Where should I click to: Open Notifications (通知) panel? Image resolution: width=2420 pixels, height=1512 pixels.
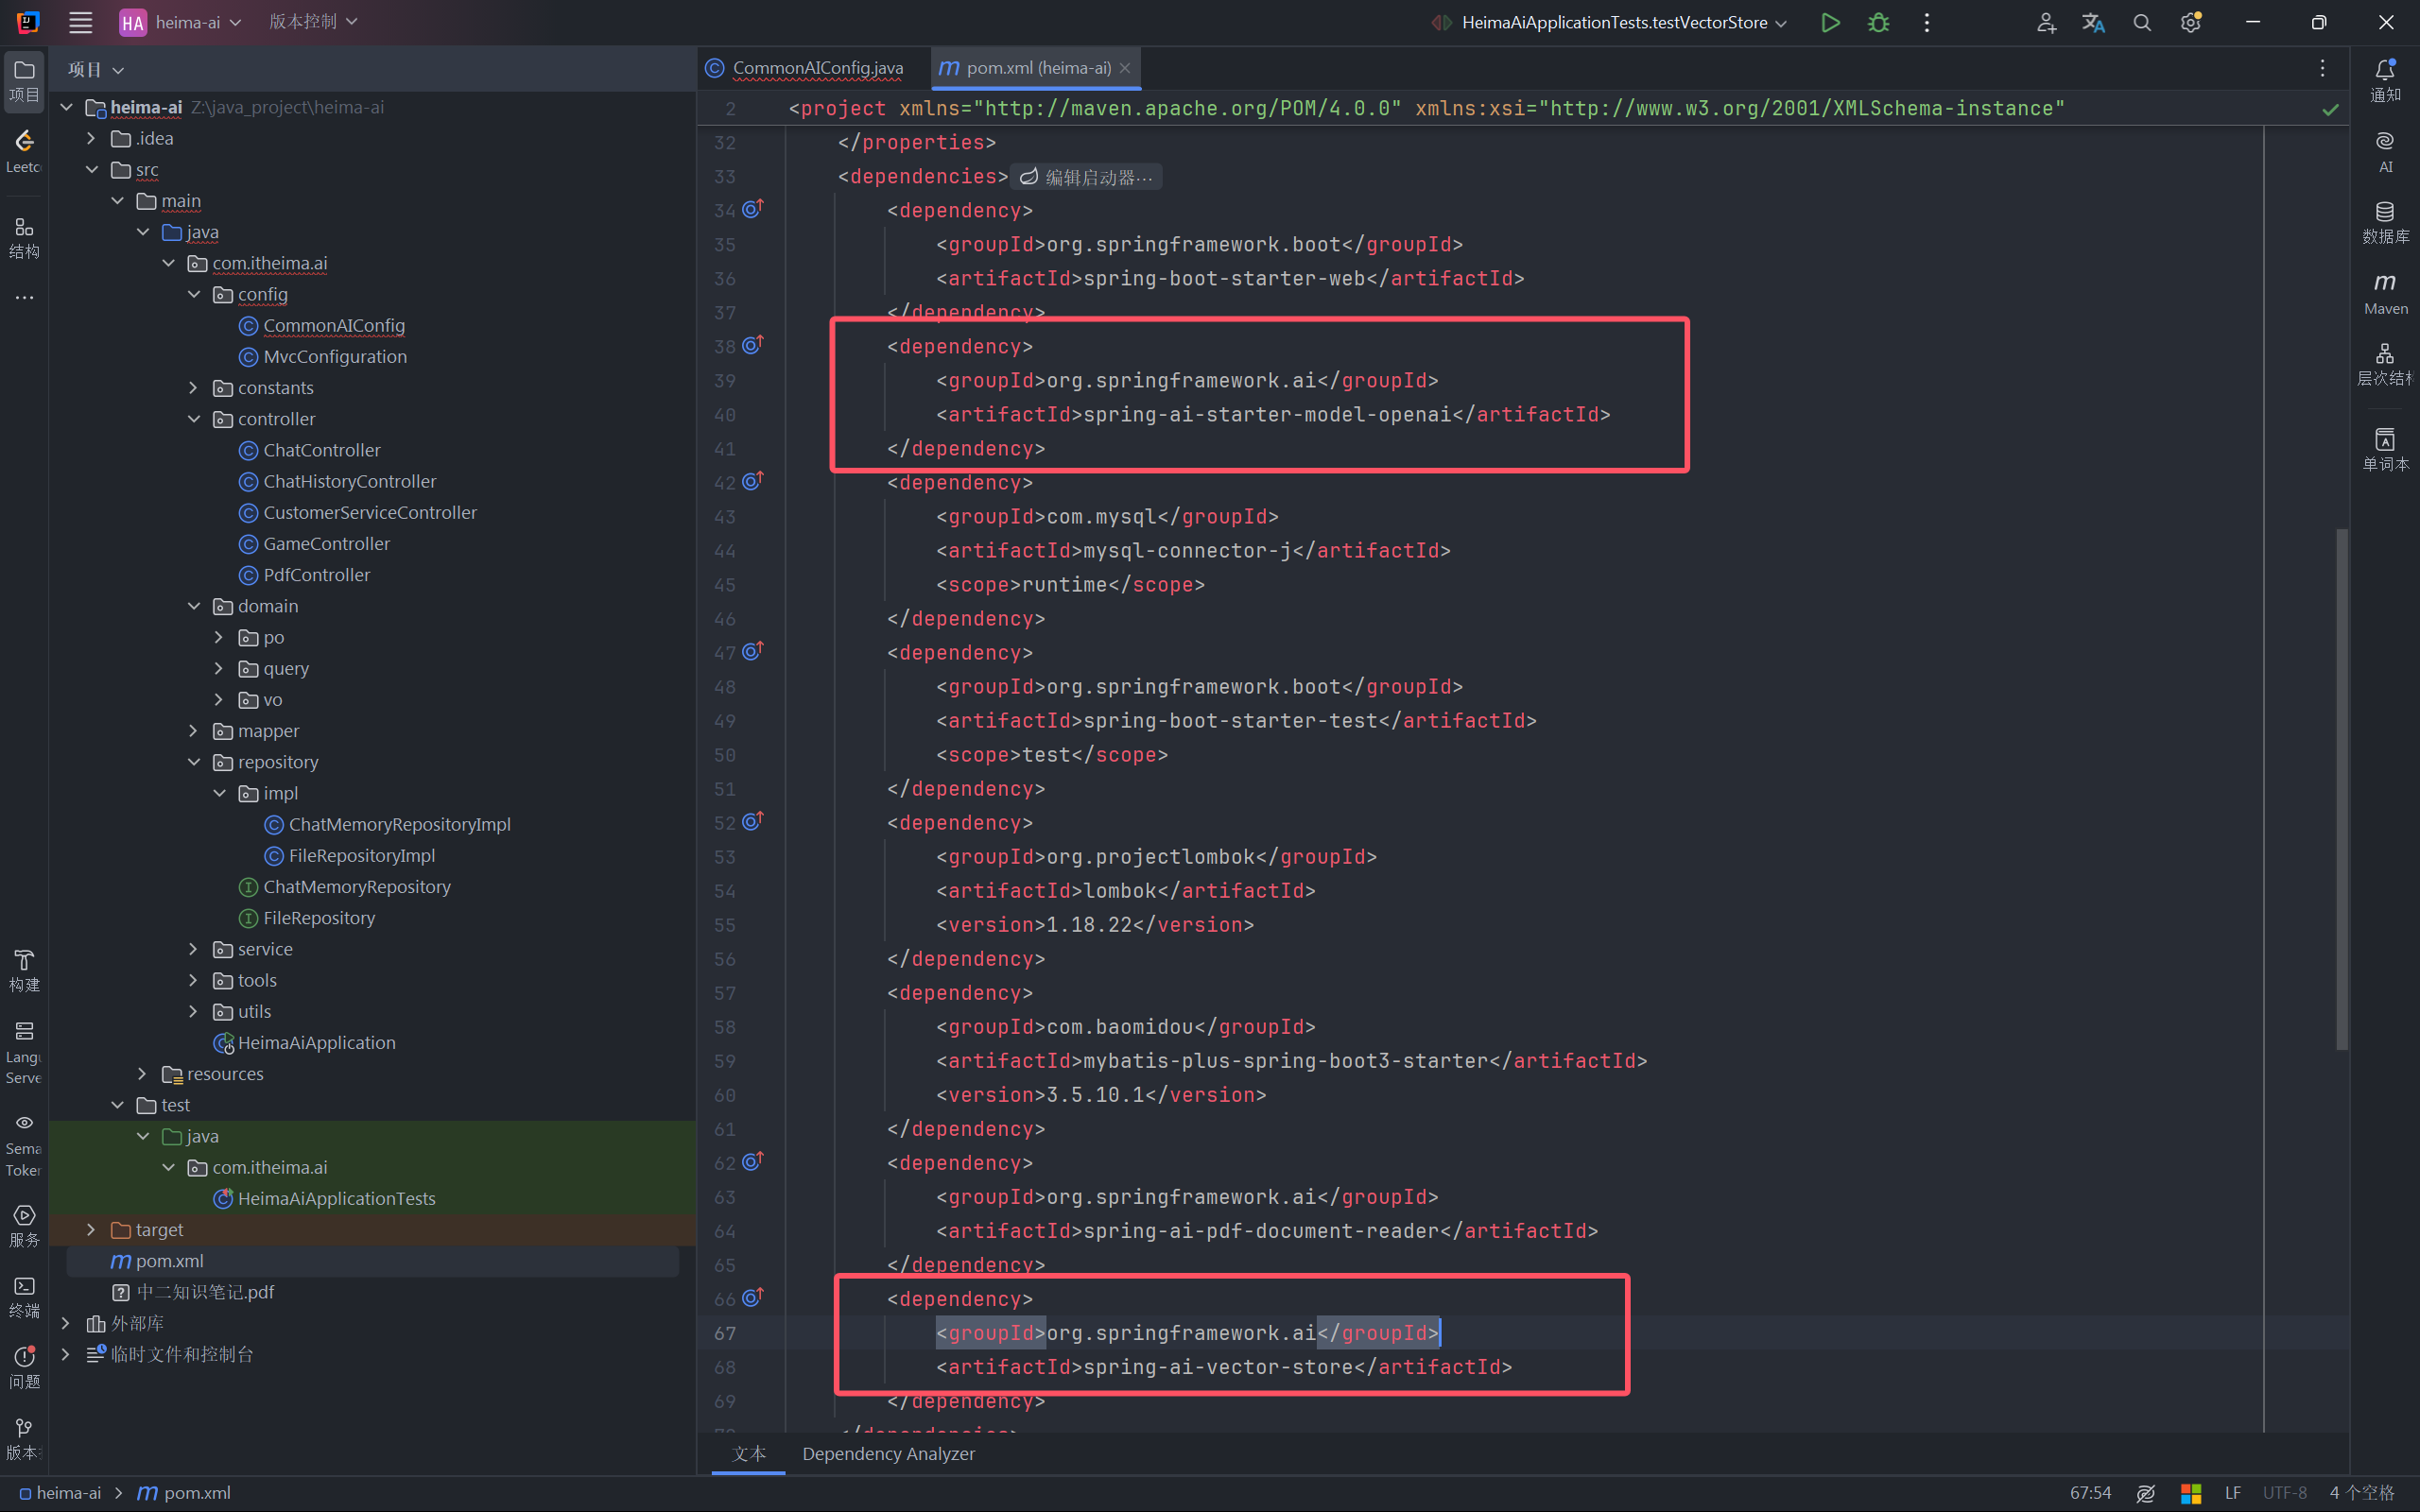click(2384, 80)
